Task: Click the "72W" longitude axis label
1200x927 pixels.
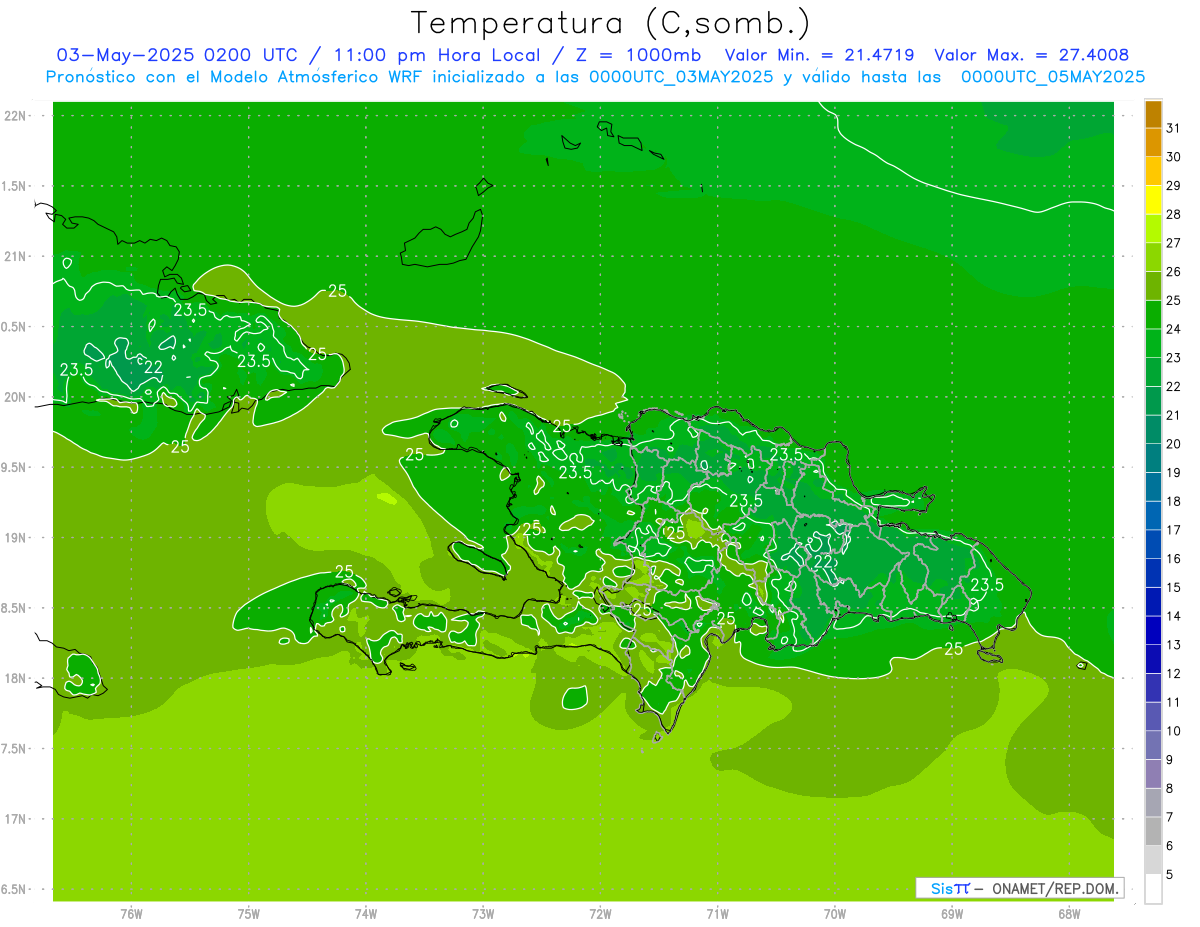Action: [600, 914]
